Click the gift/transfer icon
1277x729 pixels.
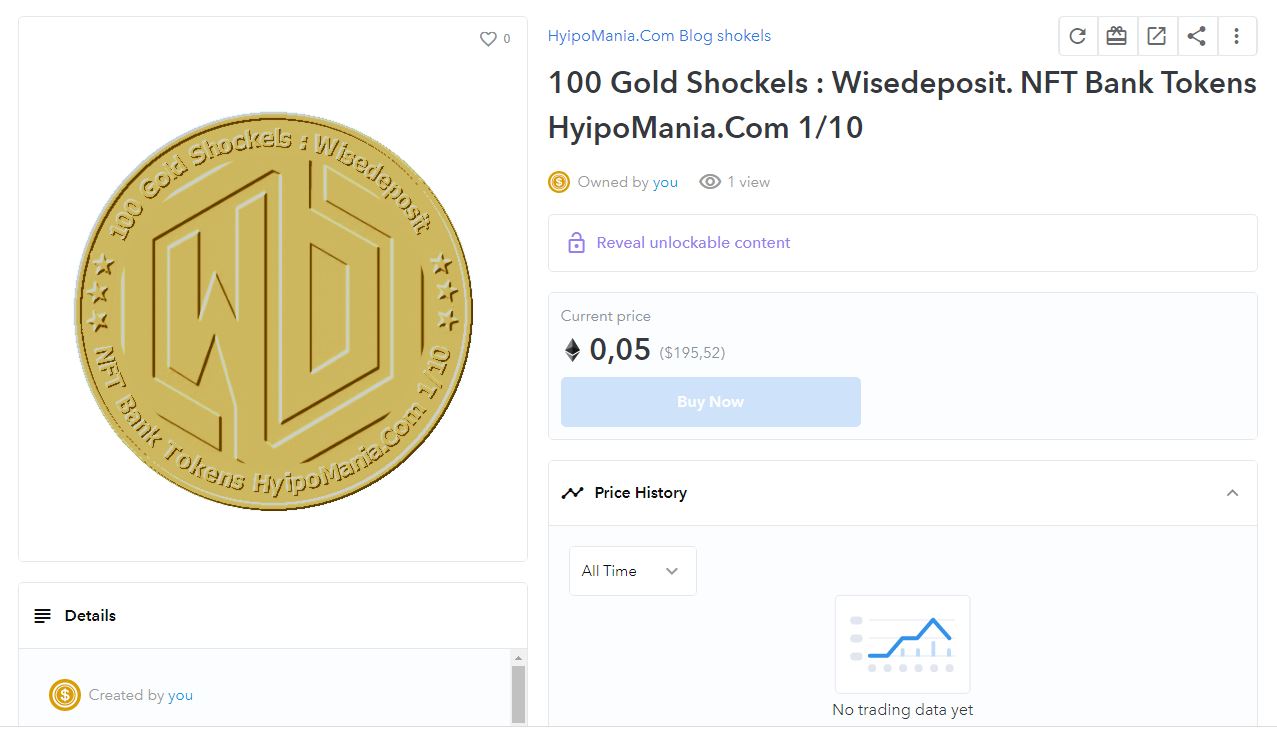coord(1117,37)
